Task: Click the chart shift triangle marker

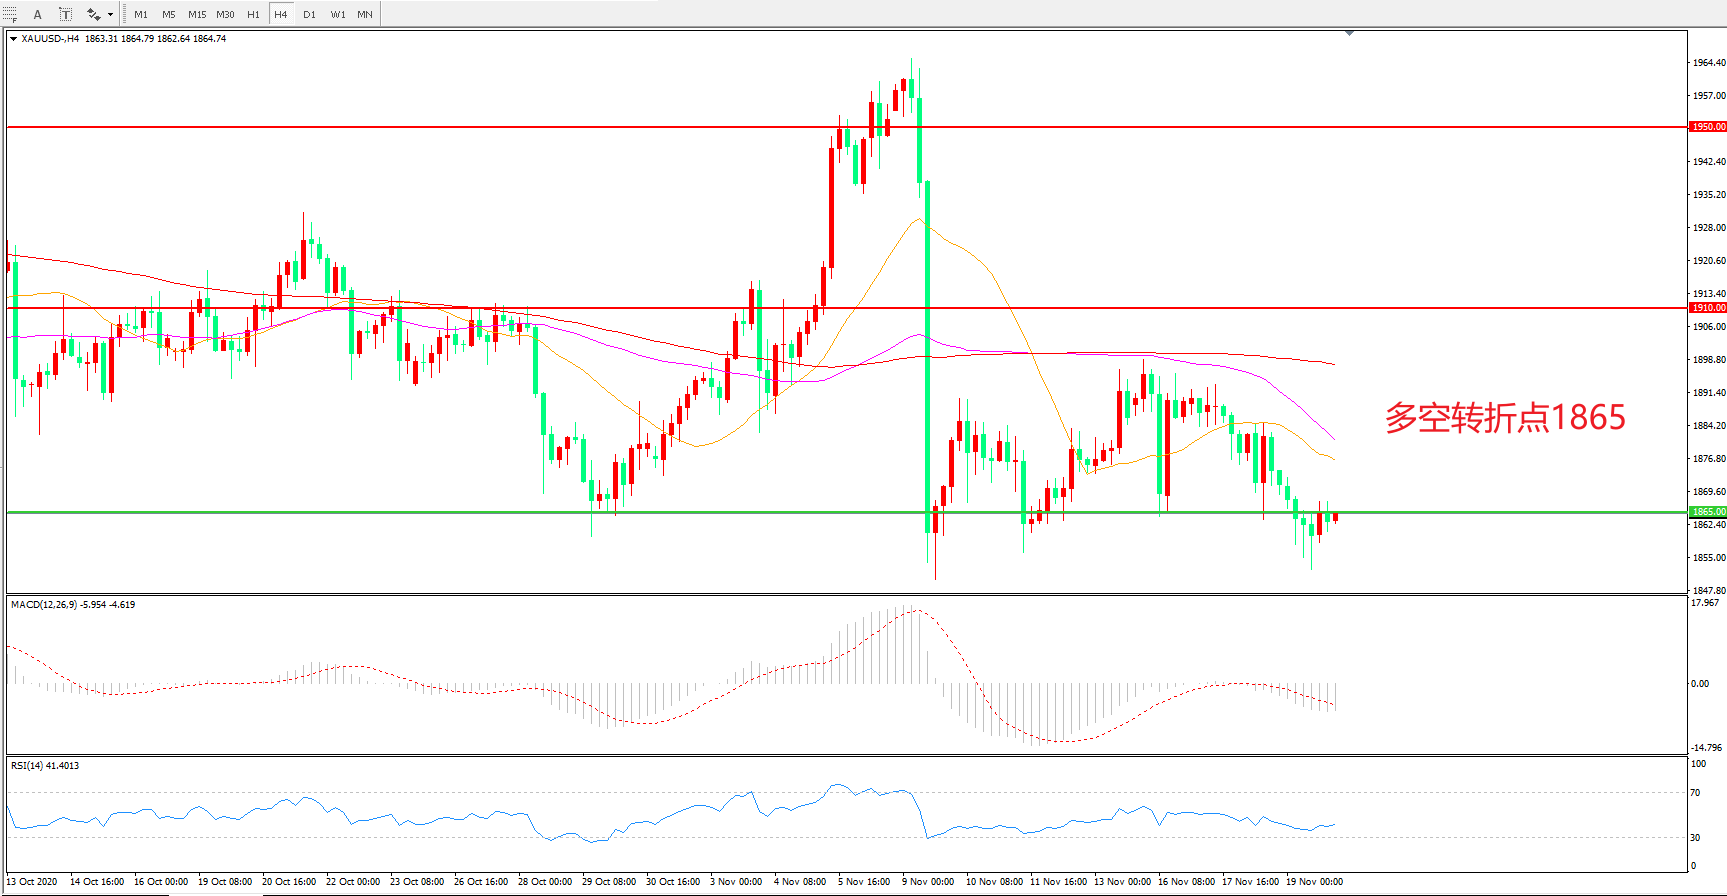Action: tap(1349, 33)
